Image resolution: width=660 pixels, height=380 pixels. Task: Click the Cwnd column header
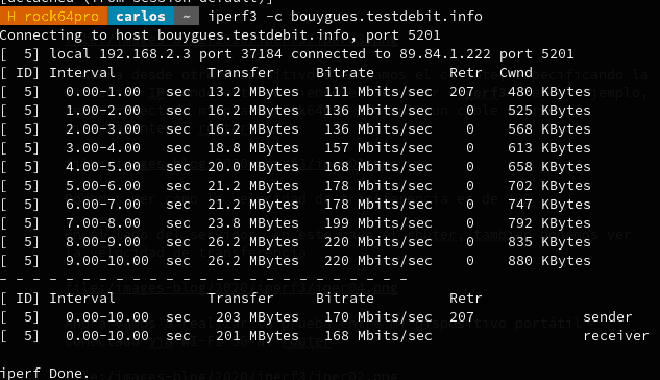[x=516, y=73]
